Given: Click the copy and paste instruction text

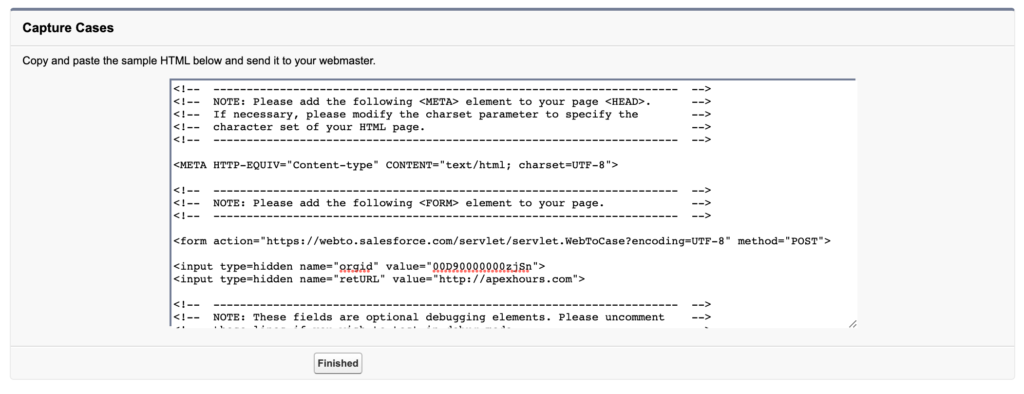Looking at the screenshot, I should [x=199, y=61].
